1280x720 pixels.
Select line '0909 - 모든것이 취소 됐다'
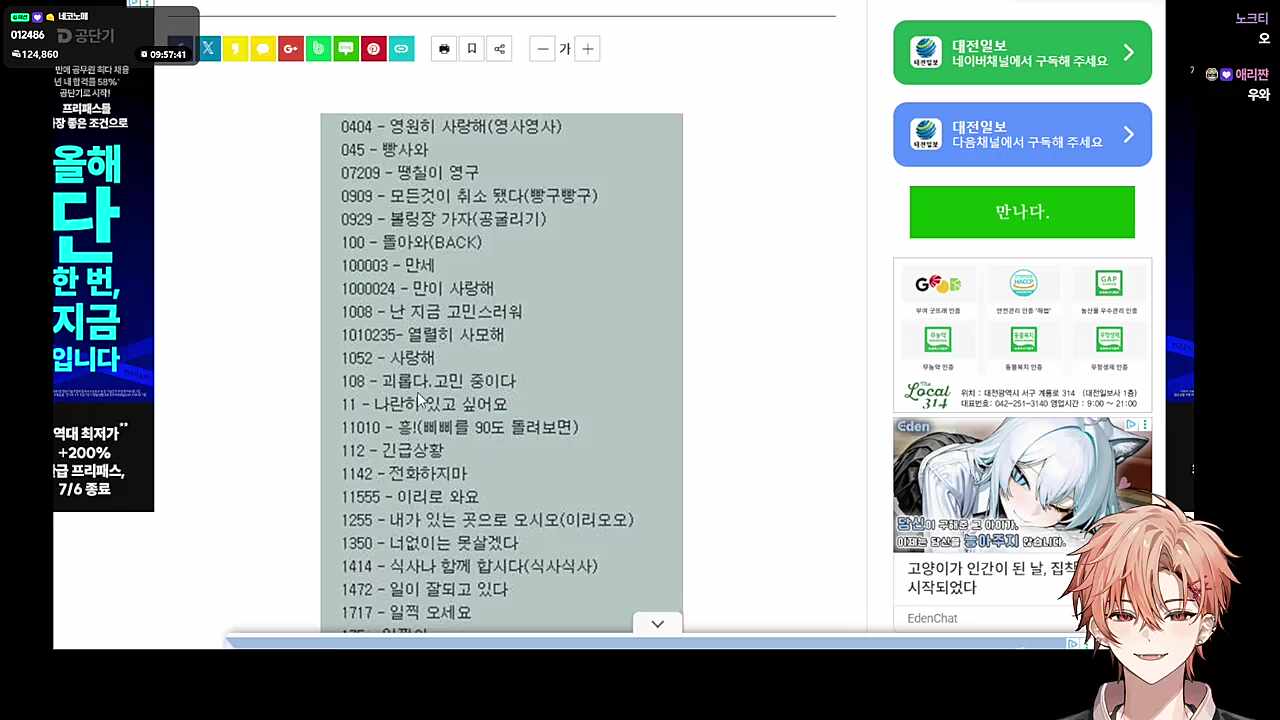point(469,196)
